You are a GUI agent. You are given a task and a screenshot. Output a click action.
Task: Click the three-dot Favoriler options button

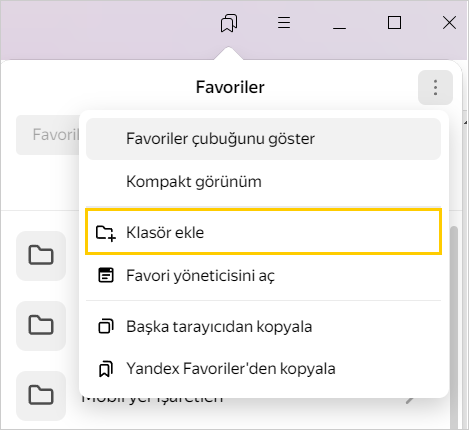tap(435, 88)
